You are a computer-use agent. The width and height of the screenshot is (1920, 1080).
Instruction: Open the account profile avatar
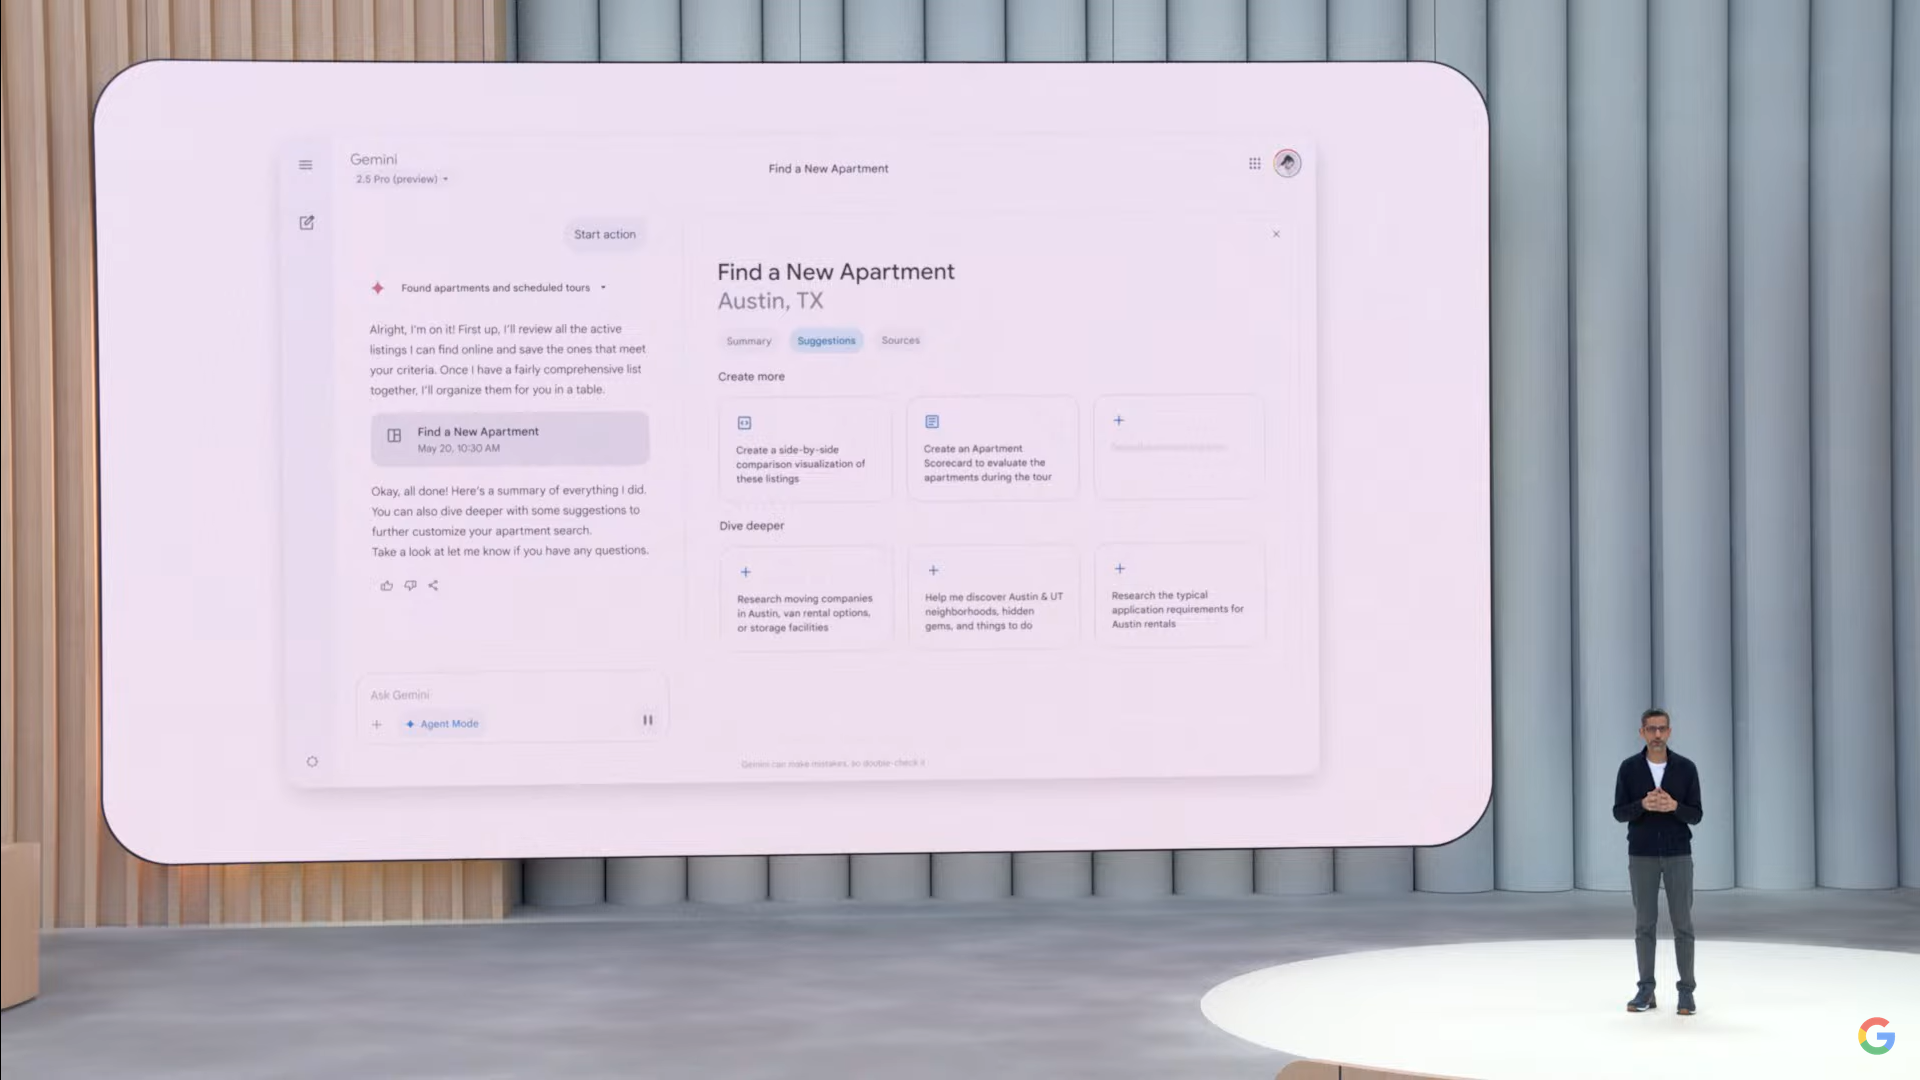tap(1287, 163)
